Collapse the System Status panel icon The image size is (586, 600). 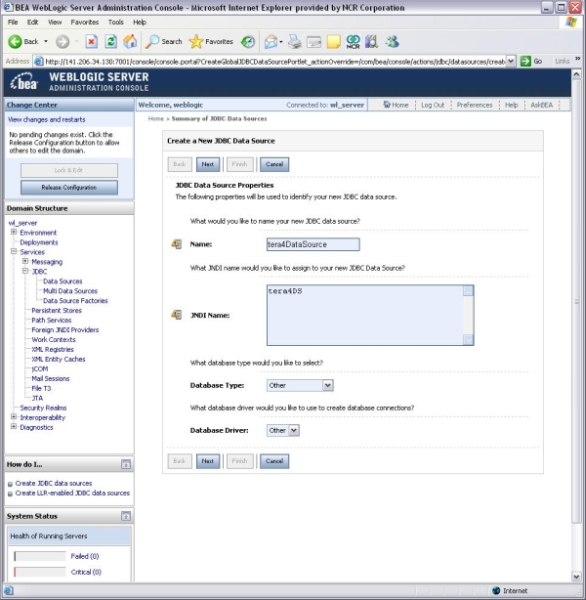pyautogui.click(x=126, y=516)
